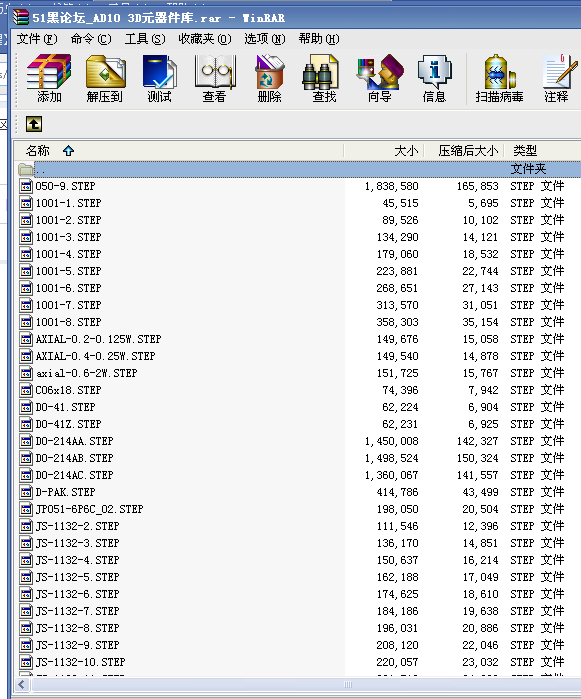The image size is (581, 699).
Task: Click the Test (测试) archive icon
Action: click(x=160, y=78)
